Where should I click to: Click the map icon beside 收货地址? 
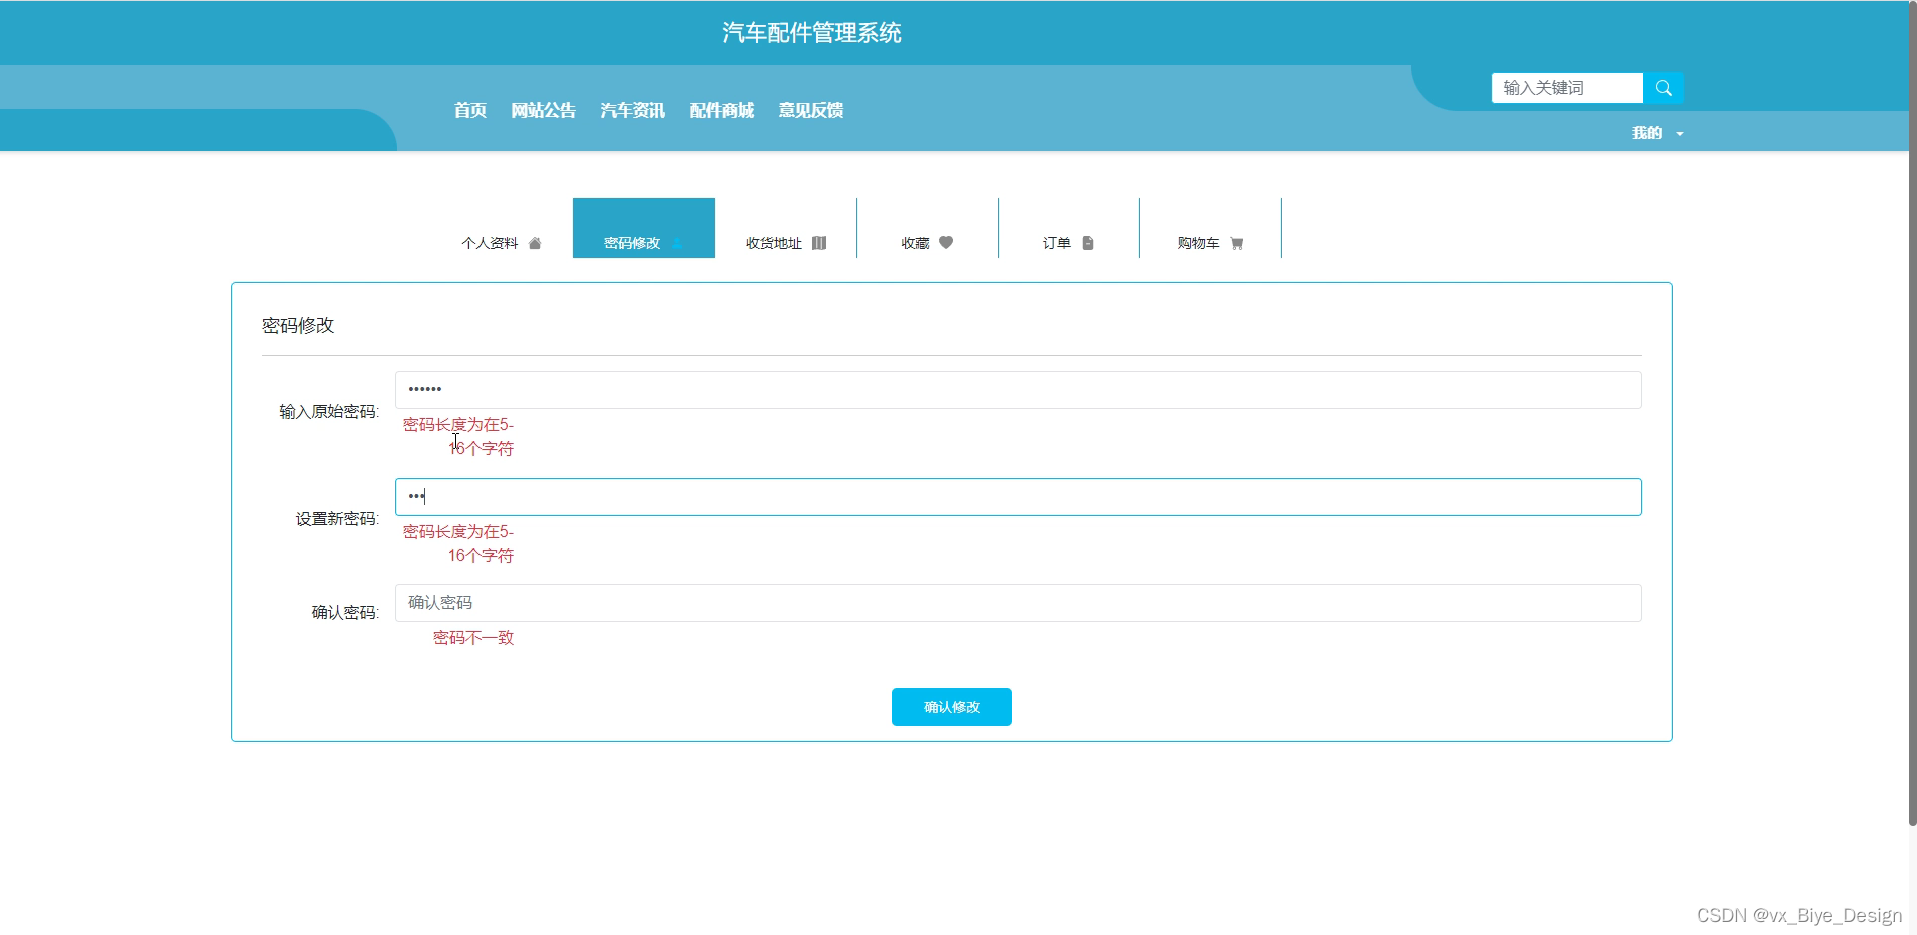819,243
